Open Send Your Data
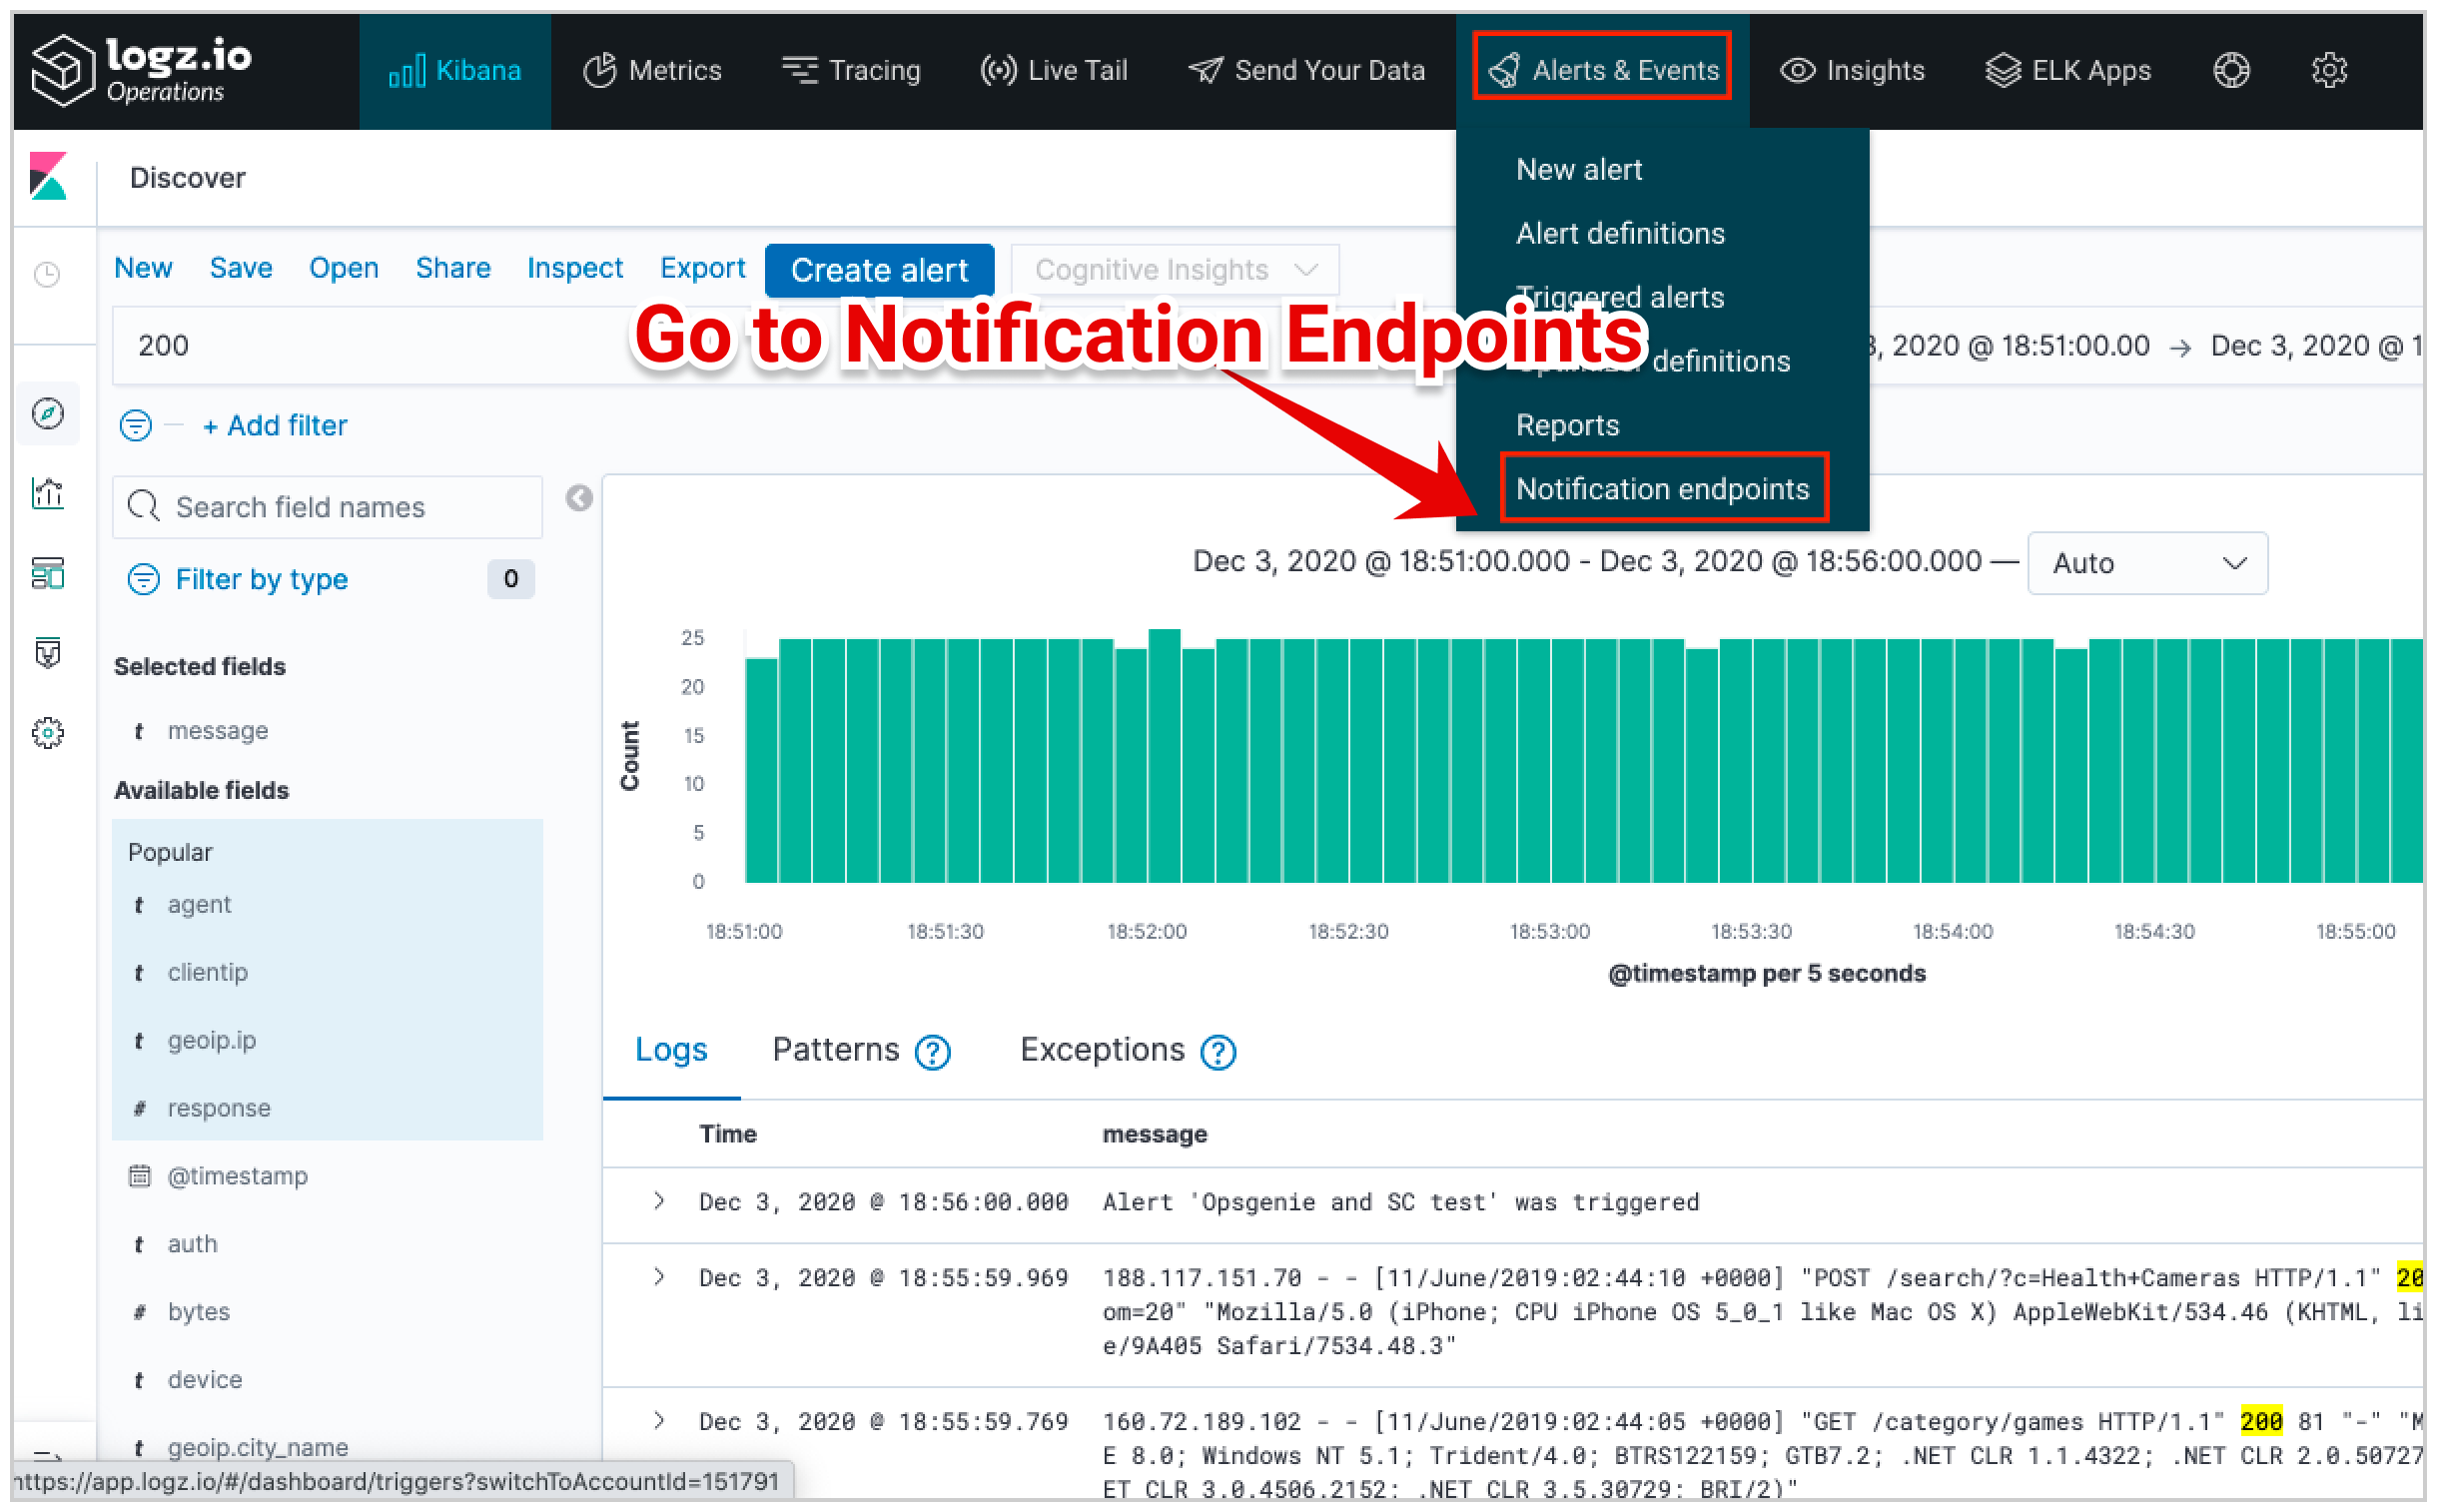Image resolution: width=2437 pixels, height=1512 pixels. click(1306, 70)
